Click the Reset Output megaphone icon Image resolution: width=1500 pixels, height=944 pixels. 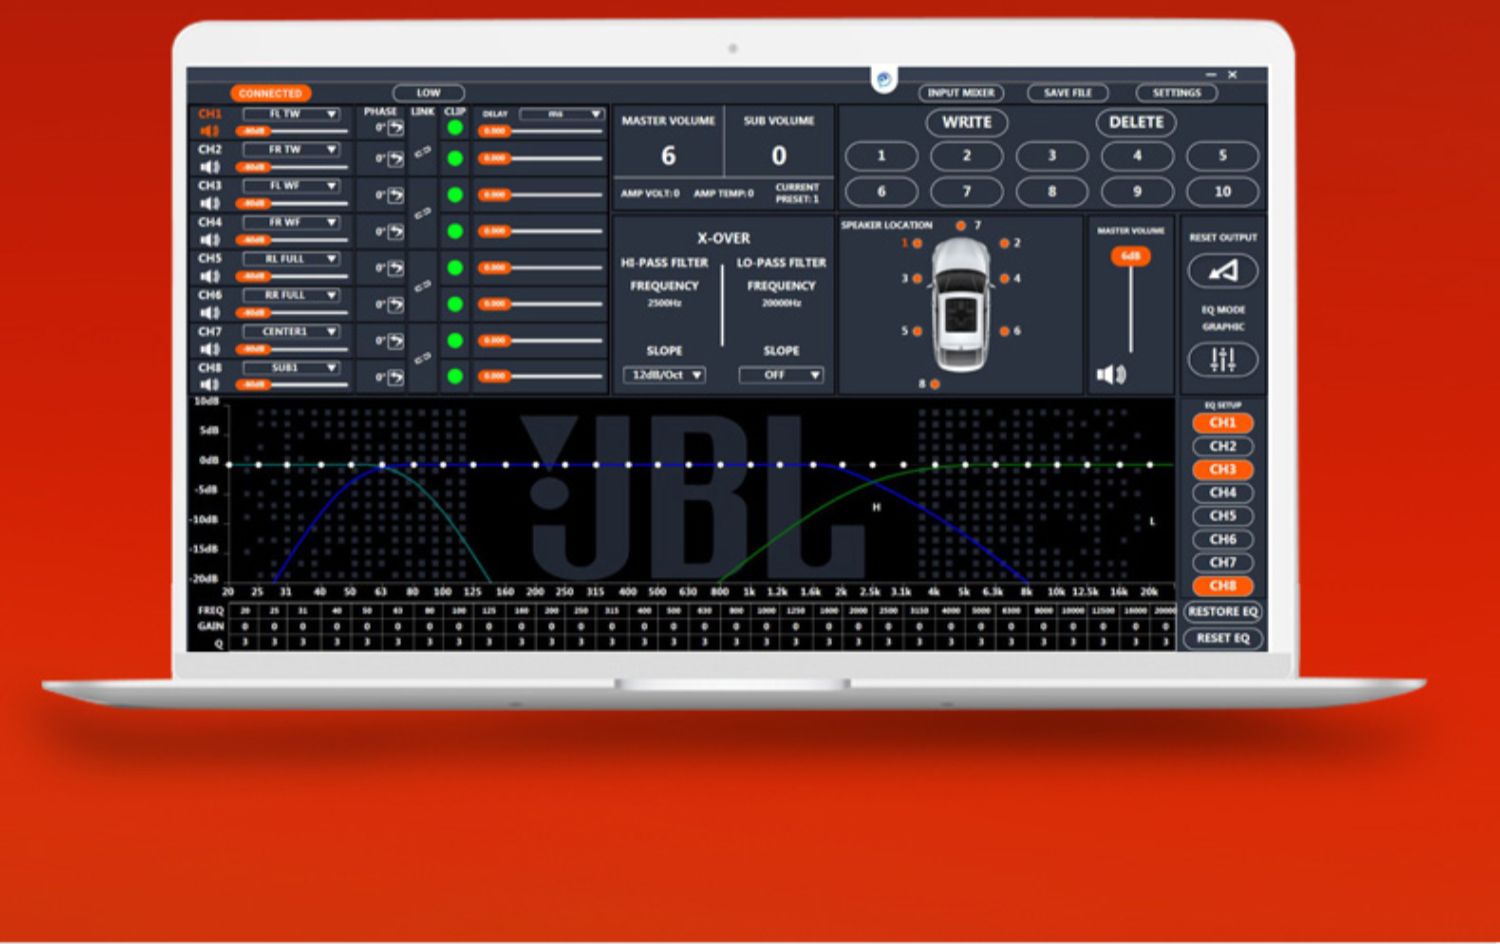(x=1223, y=271)
